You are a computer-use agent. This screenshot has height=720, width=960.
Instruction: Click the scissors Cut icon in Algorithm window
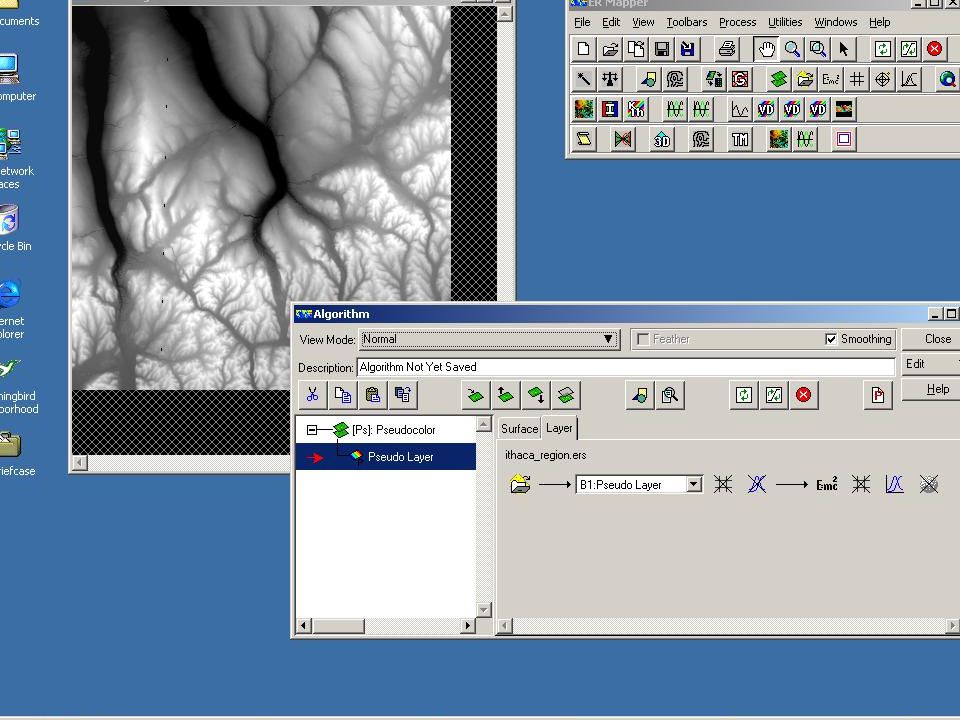tap(313, 395)
